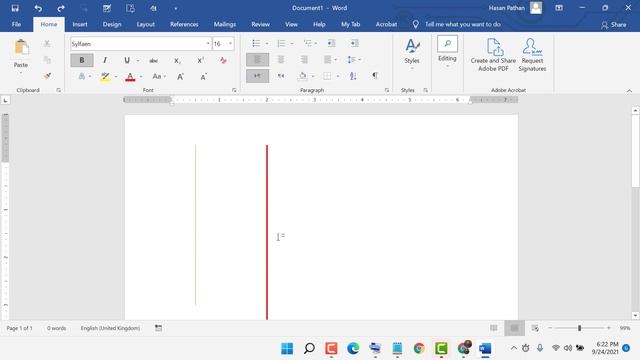Align paragraph to the right
The image size is (640, 360).
pos(304,60)
